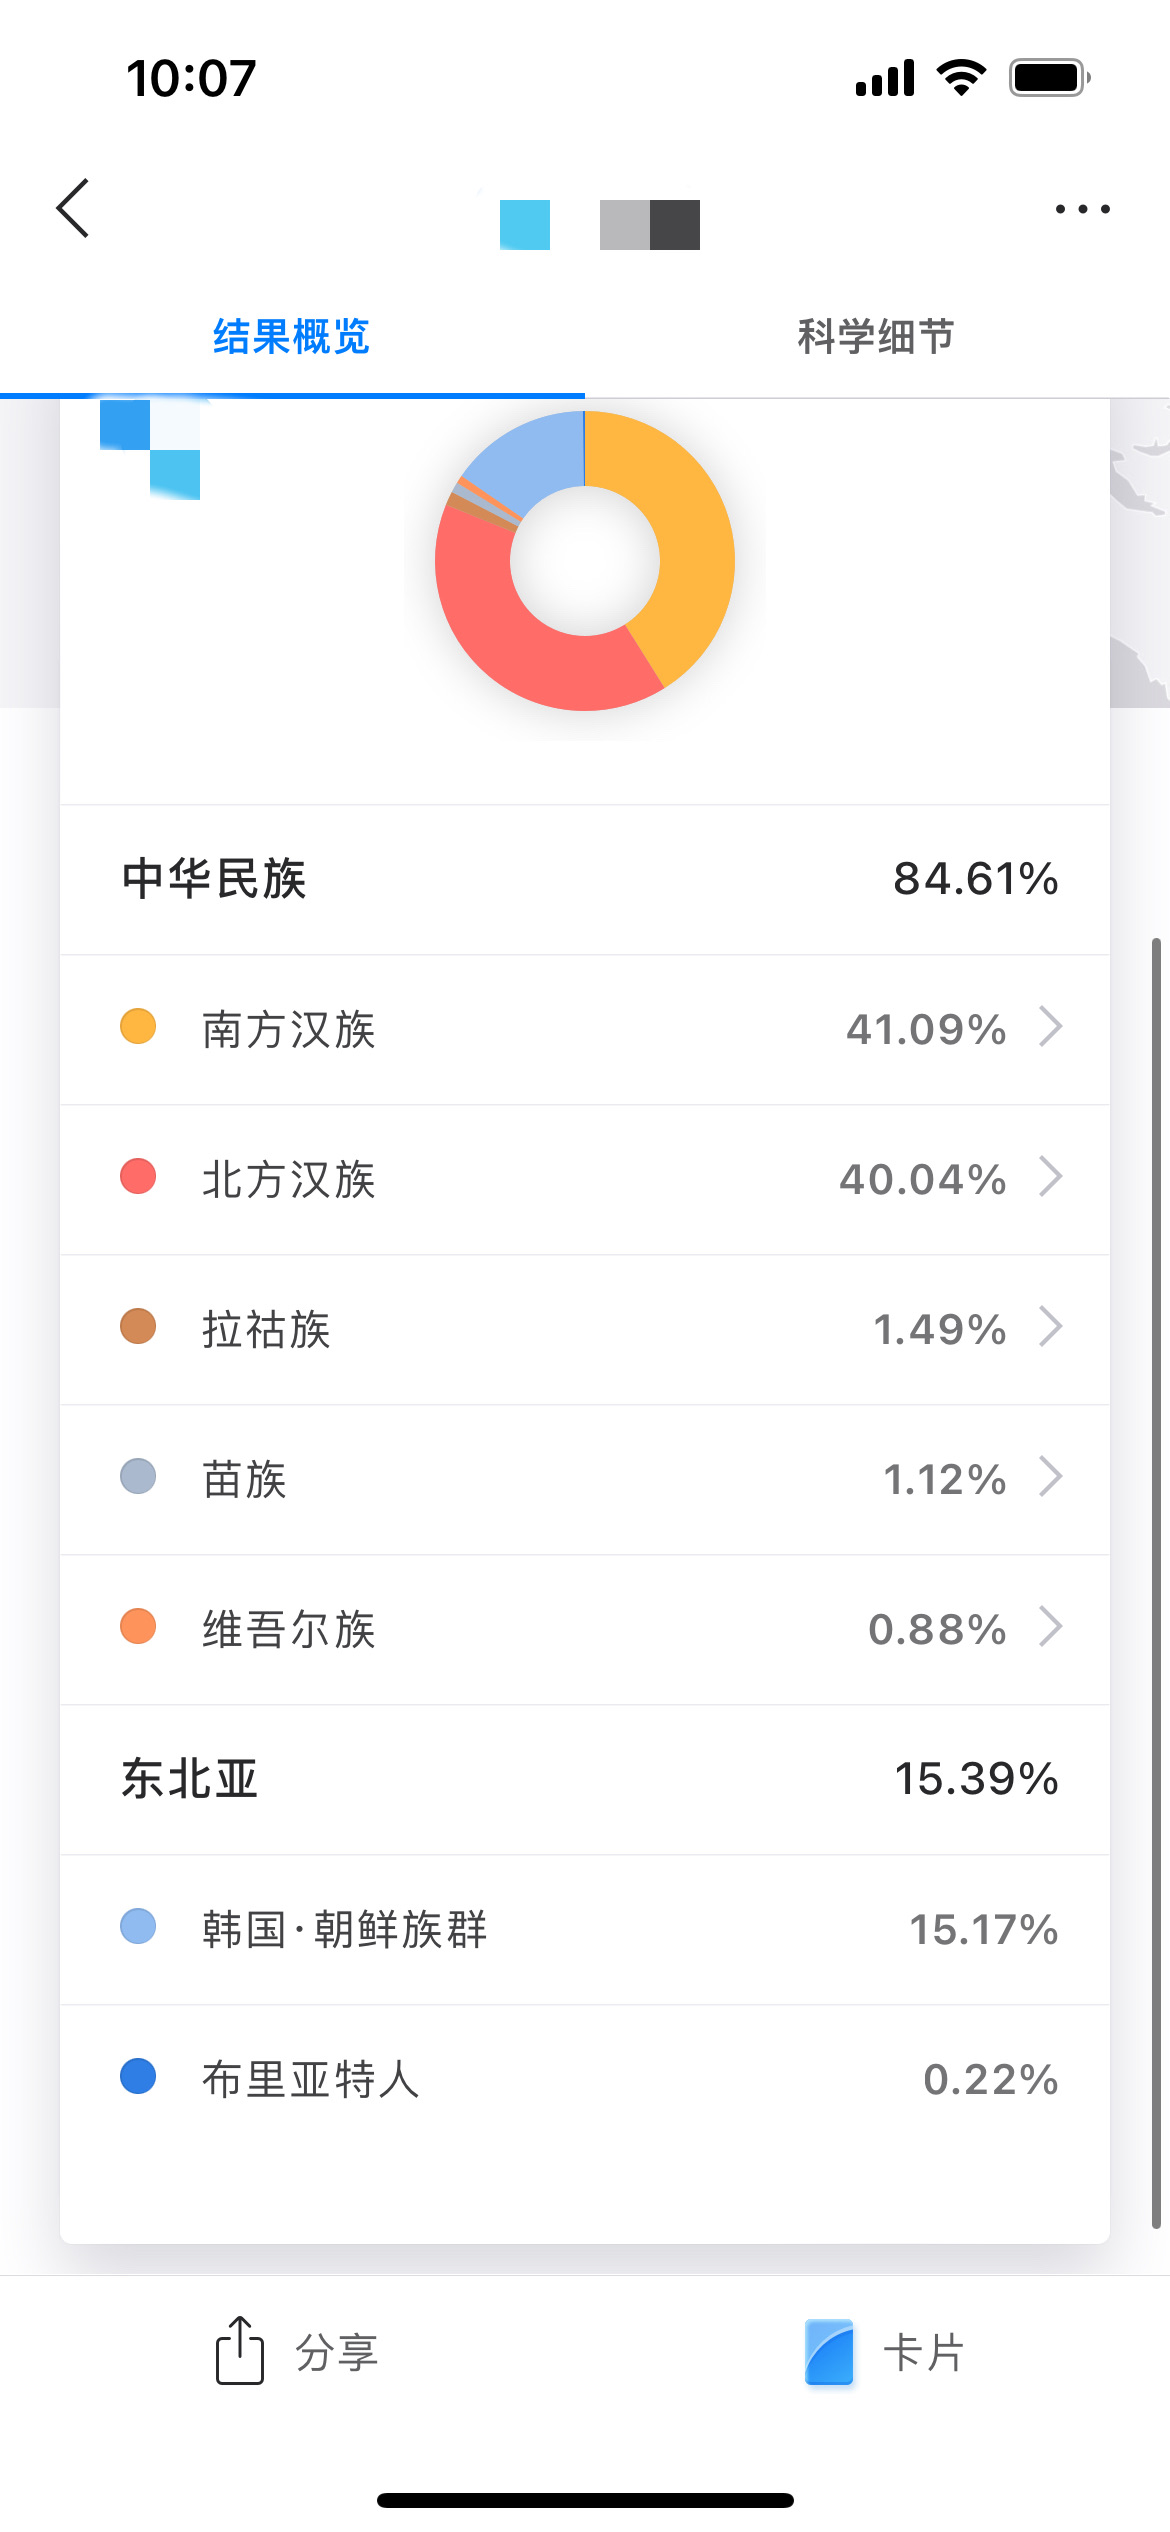
Task: Click the dark blue 布里亚特人 dot
Action: pos(138,2077)
